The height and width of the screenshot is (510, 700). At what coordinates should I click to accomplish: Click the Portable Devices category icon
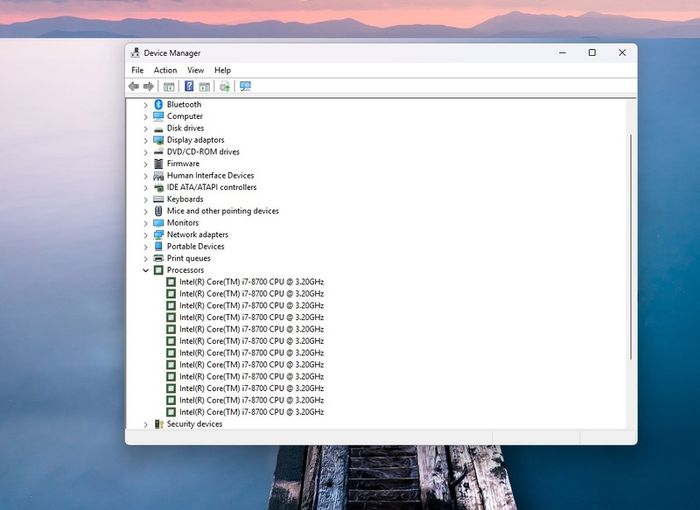(x=158, y=246)
